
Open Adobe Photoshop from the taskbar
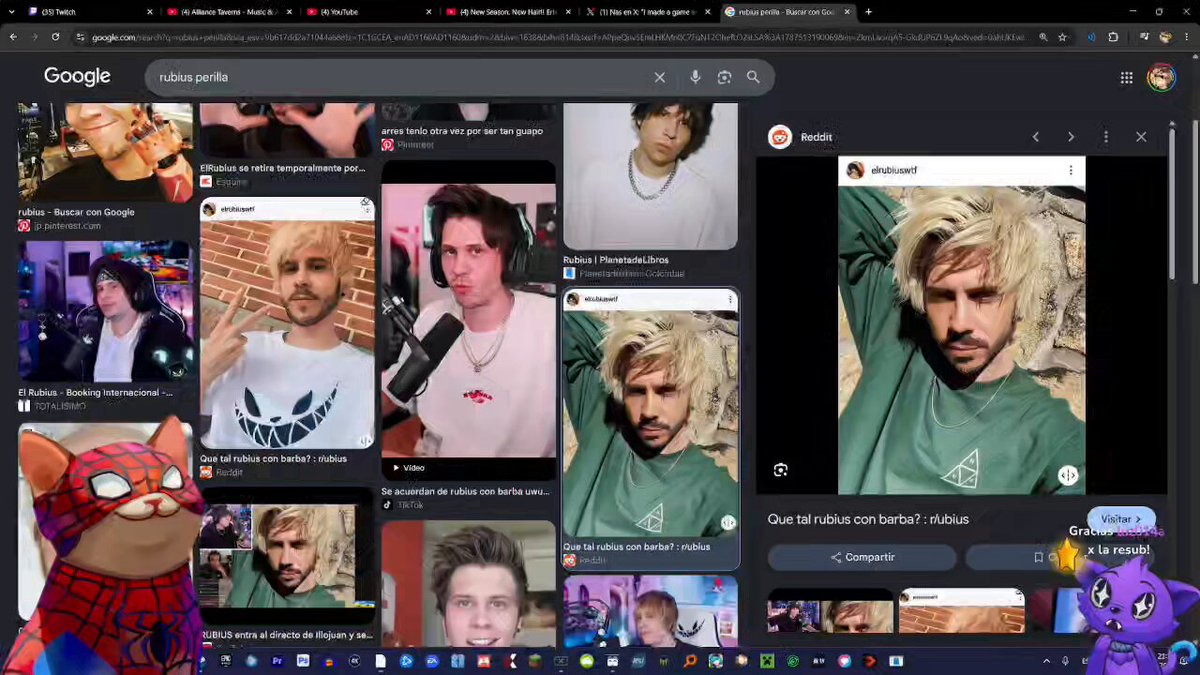pyautogui.click(x=303, y=661)
